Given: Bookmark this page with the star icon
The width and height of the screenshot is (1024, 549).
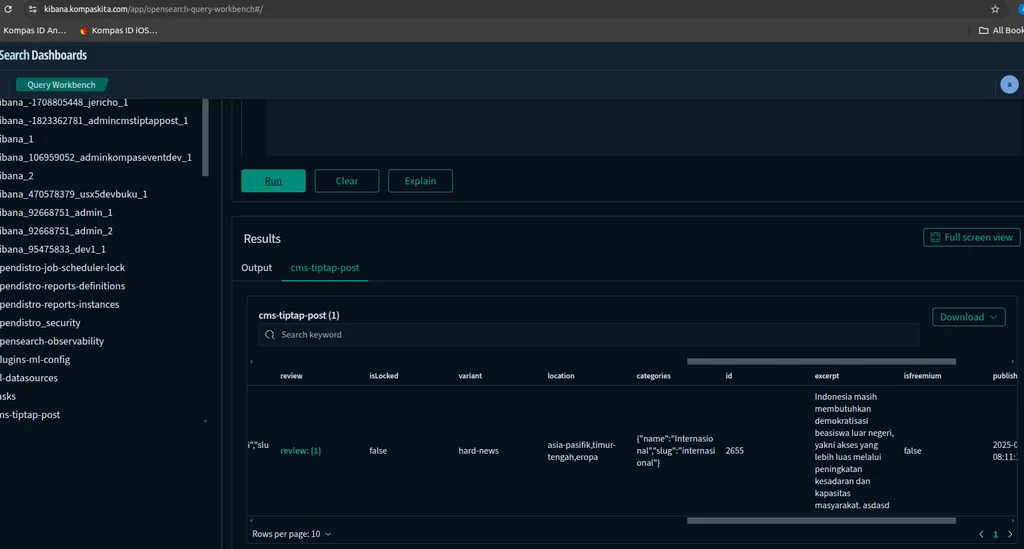Looking at the screenshot, I should tap(995, 9).
